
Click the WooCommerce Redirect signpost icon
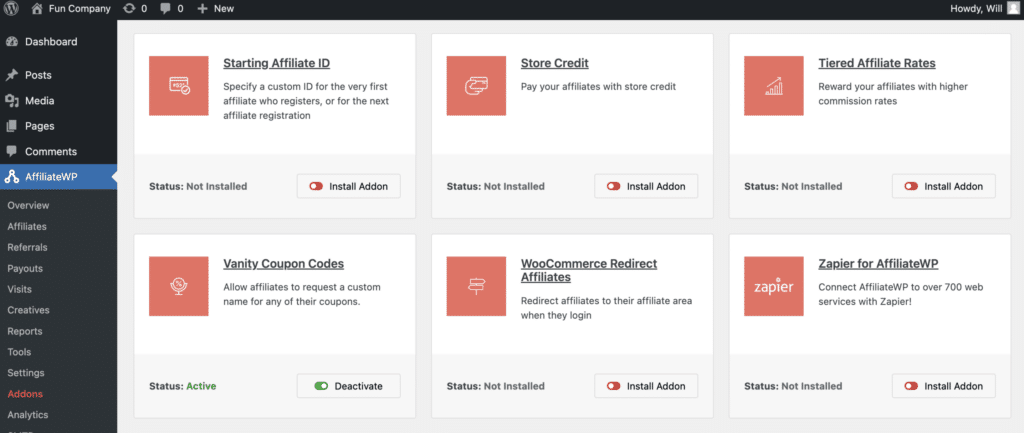click(x=476, y=286)
